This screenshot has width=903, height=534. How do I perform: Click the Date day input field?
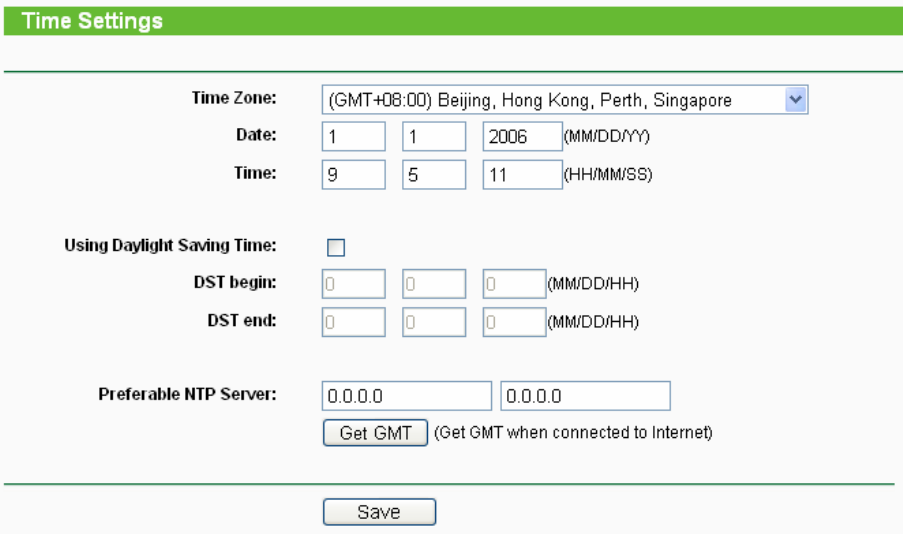pyautogui.click(x=434, y=137)
